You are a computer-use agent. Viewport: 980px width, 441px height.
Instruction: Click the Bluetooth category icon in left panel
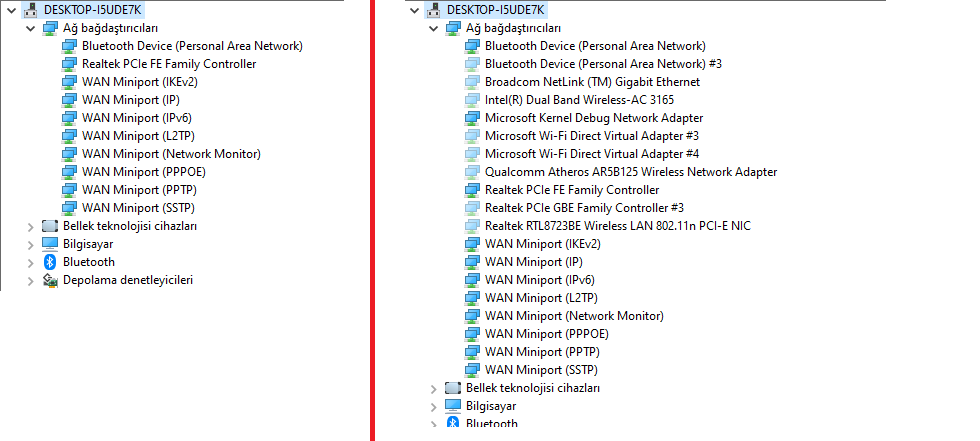click(50, 262)
